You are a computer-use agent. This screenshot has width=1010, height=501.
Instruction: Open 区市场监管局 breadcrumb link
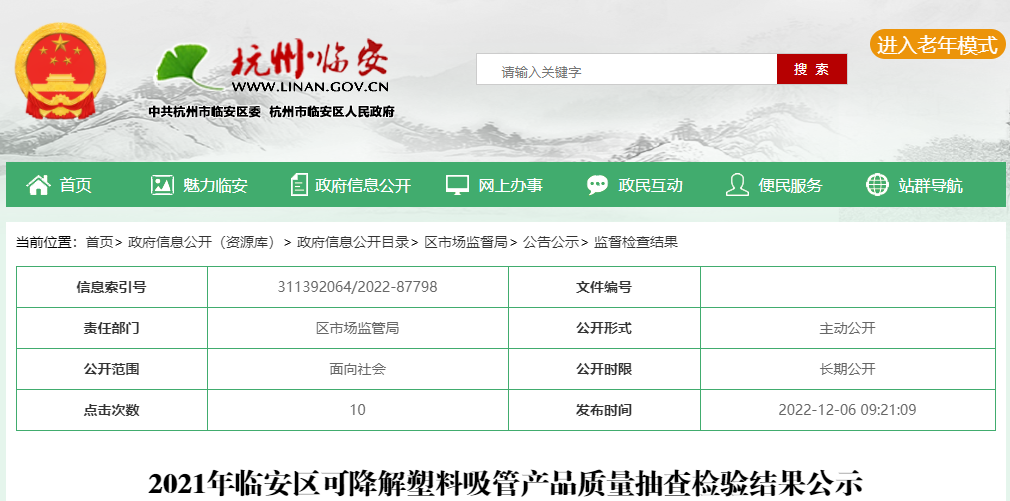coord(466,242)
